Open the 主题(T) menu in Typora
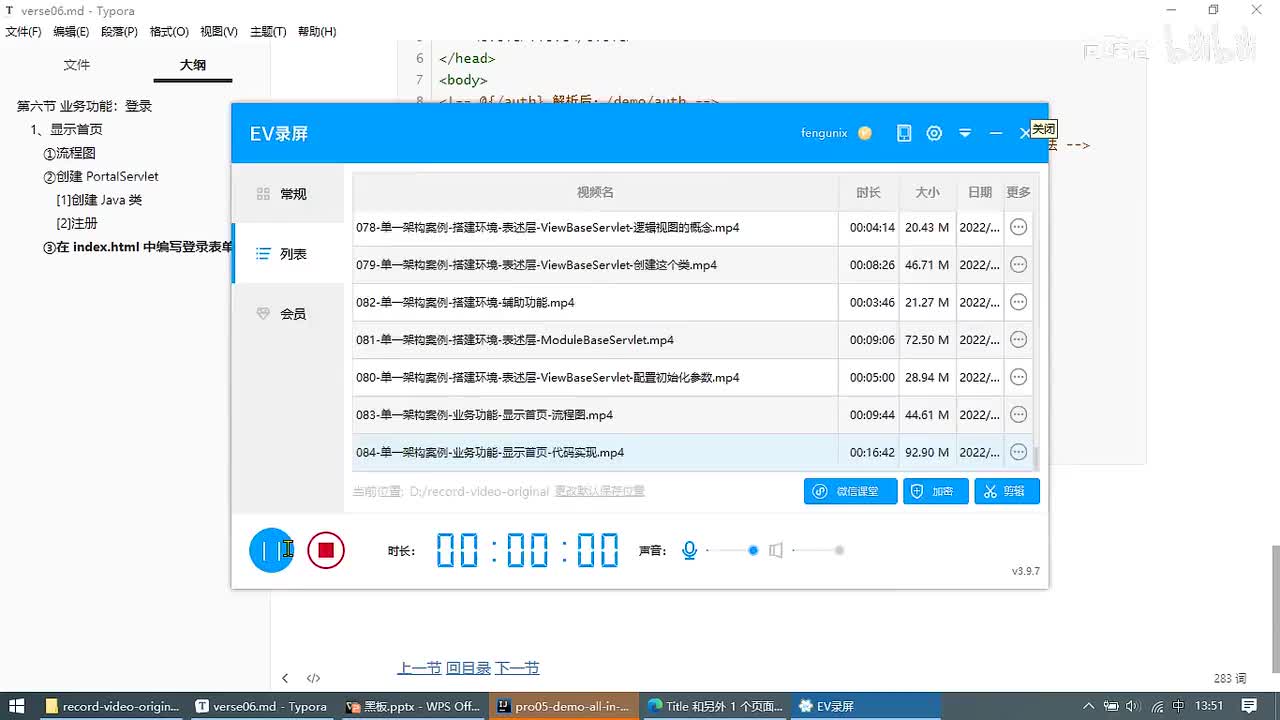The image size is (1280, 720). (x=268, y=32)
